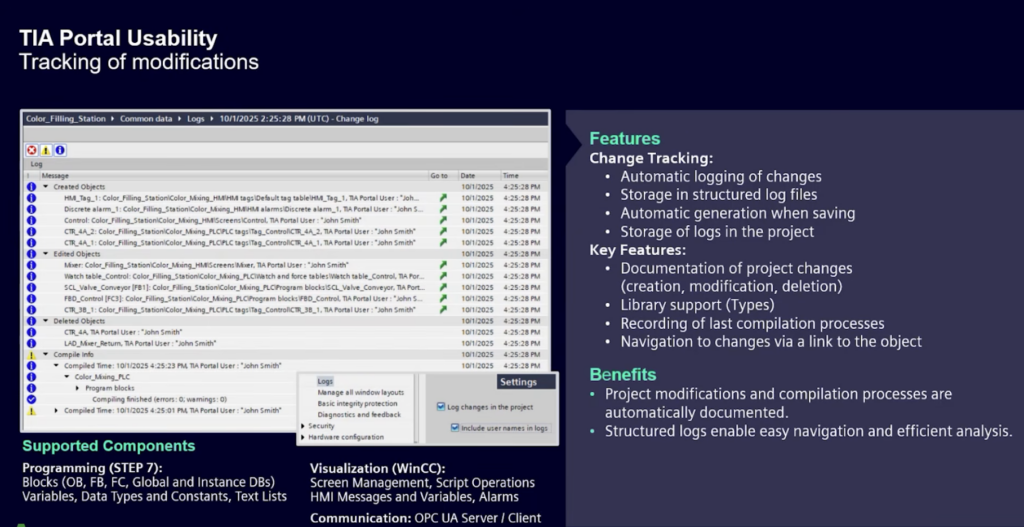Collapse the Created Objects group
1024x527 pixels.
point(45,187)
